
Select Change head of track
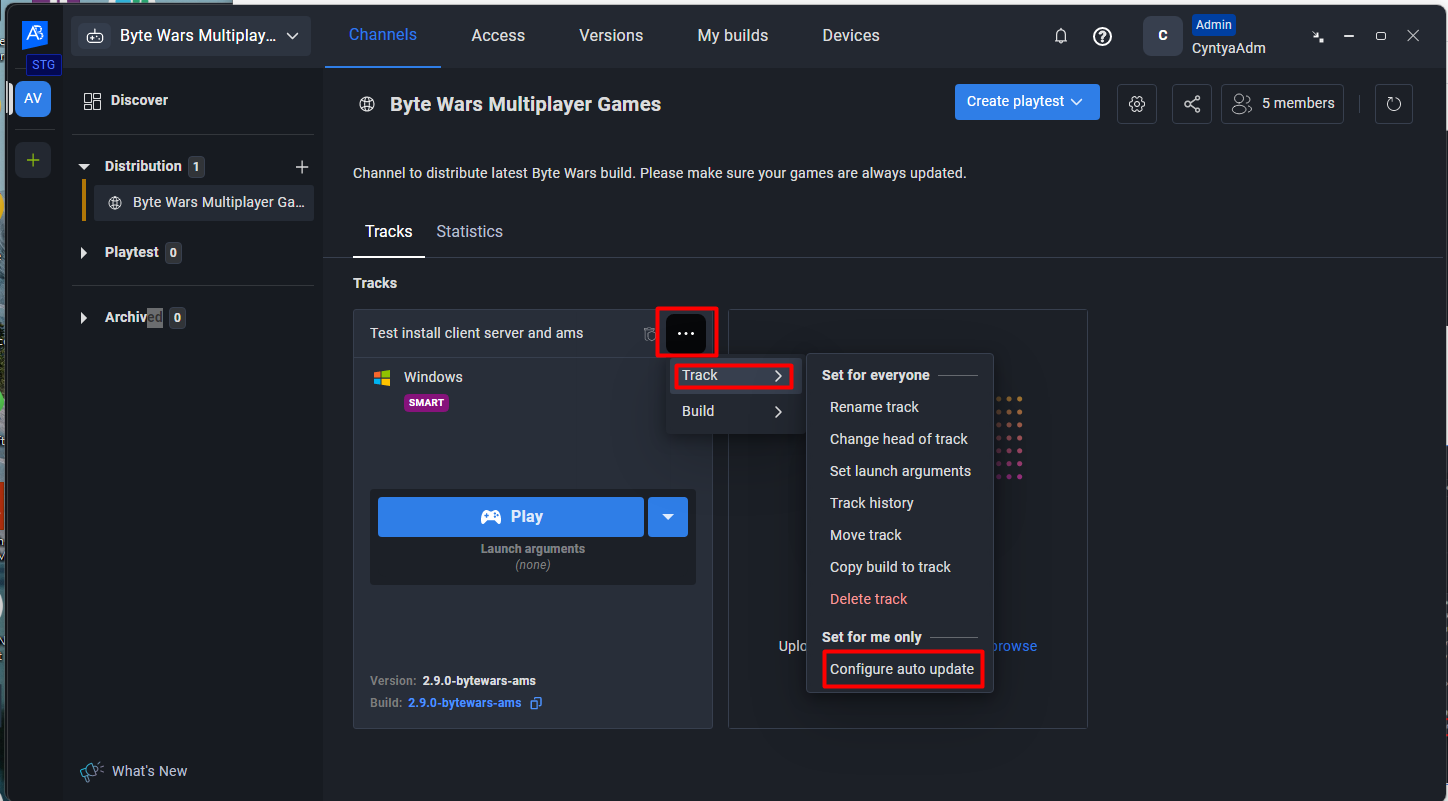pyautogui.click(x=899, y=439)
